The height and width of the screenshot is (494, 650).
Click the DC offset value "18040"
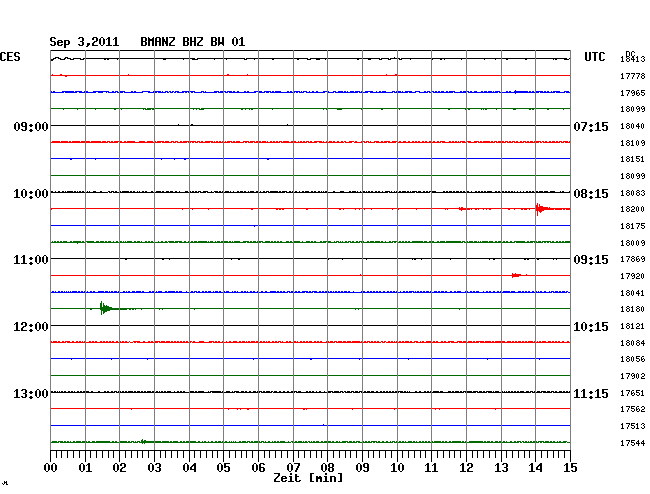pos(633,126)
